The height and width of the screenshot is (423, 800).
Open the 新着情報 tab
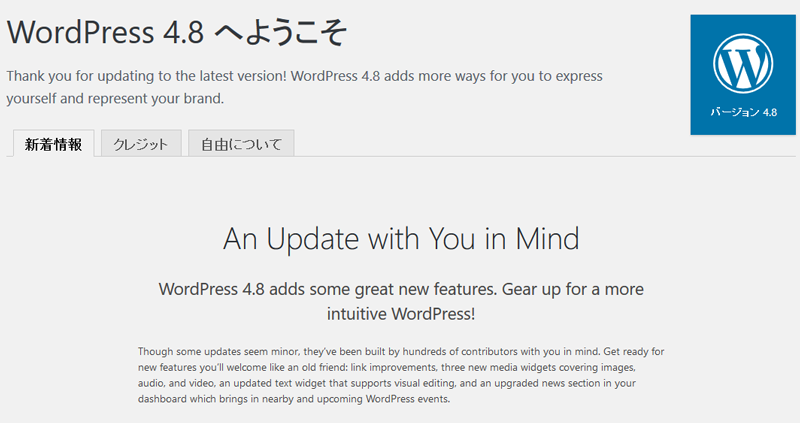[54, 144]
